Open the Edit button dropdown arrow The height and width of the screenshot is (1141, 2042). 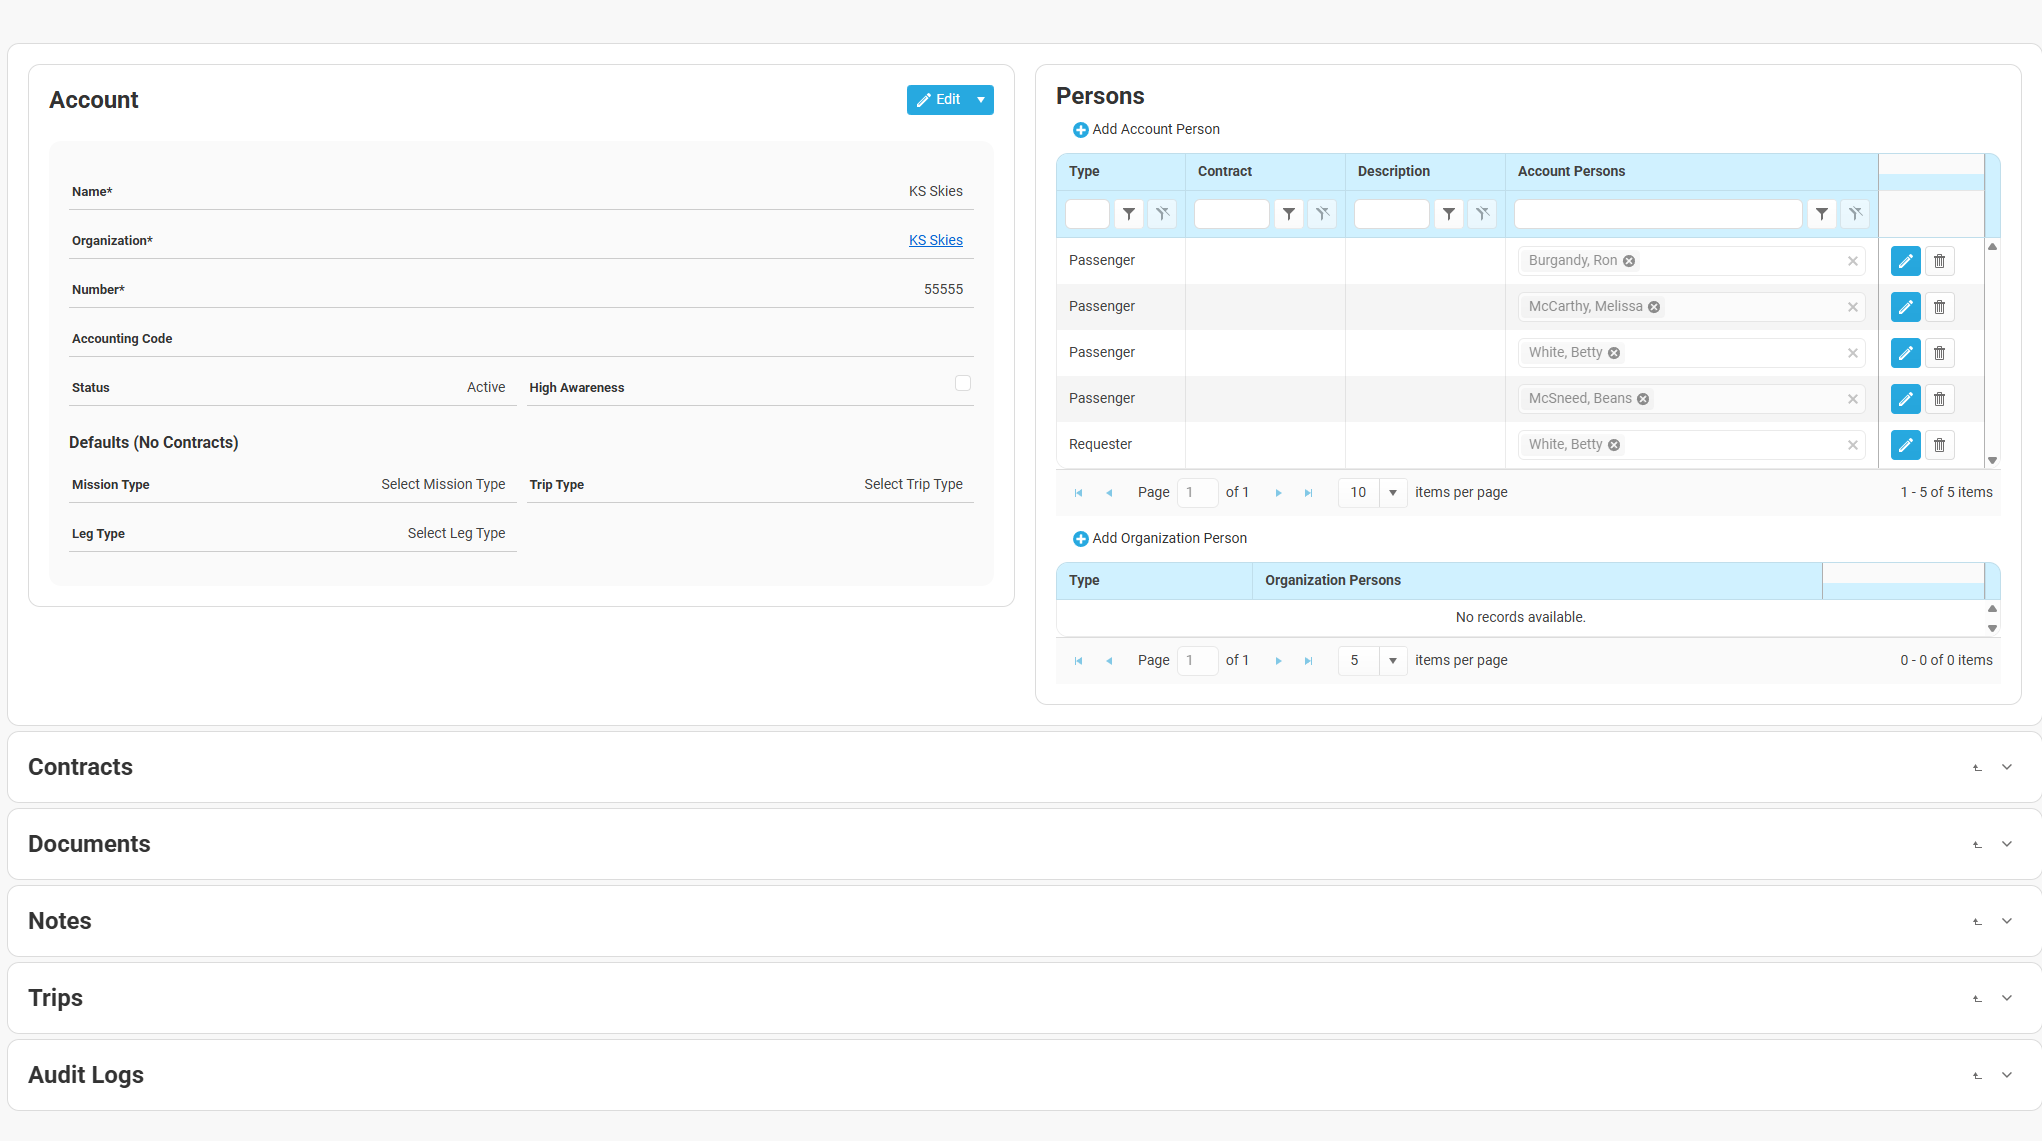(981, 100)
